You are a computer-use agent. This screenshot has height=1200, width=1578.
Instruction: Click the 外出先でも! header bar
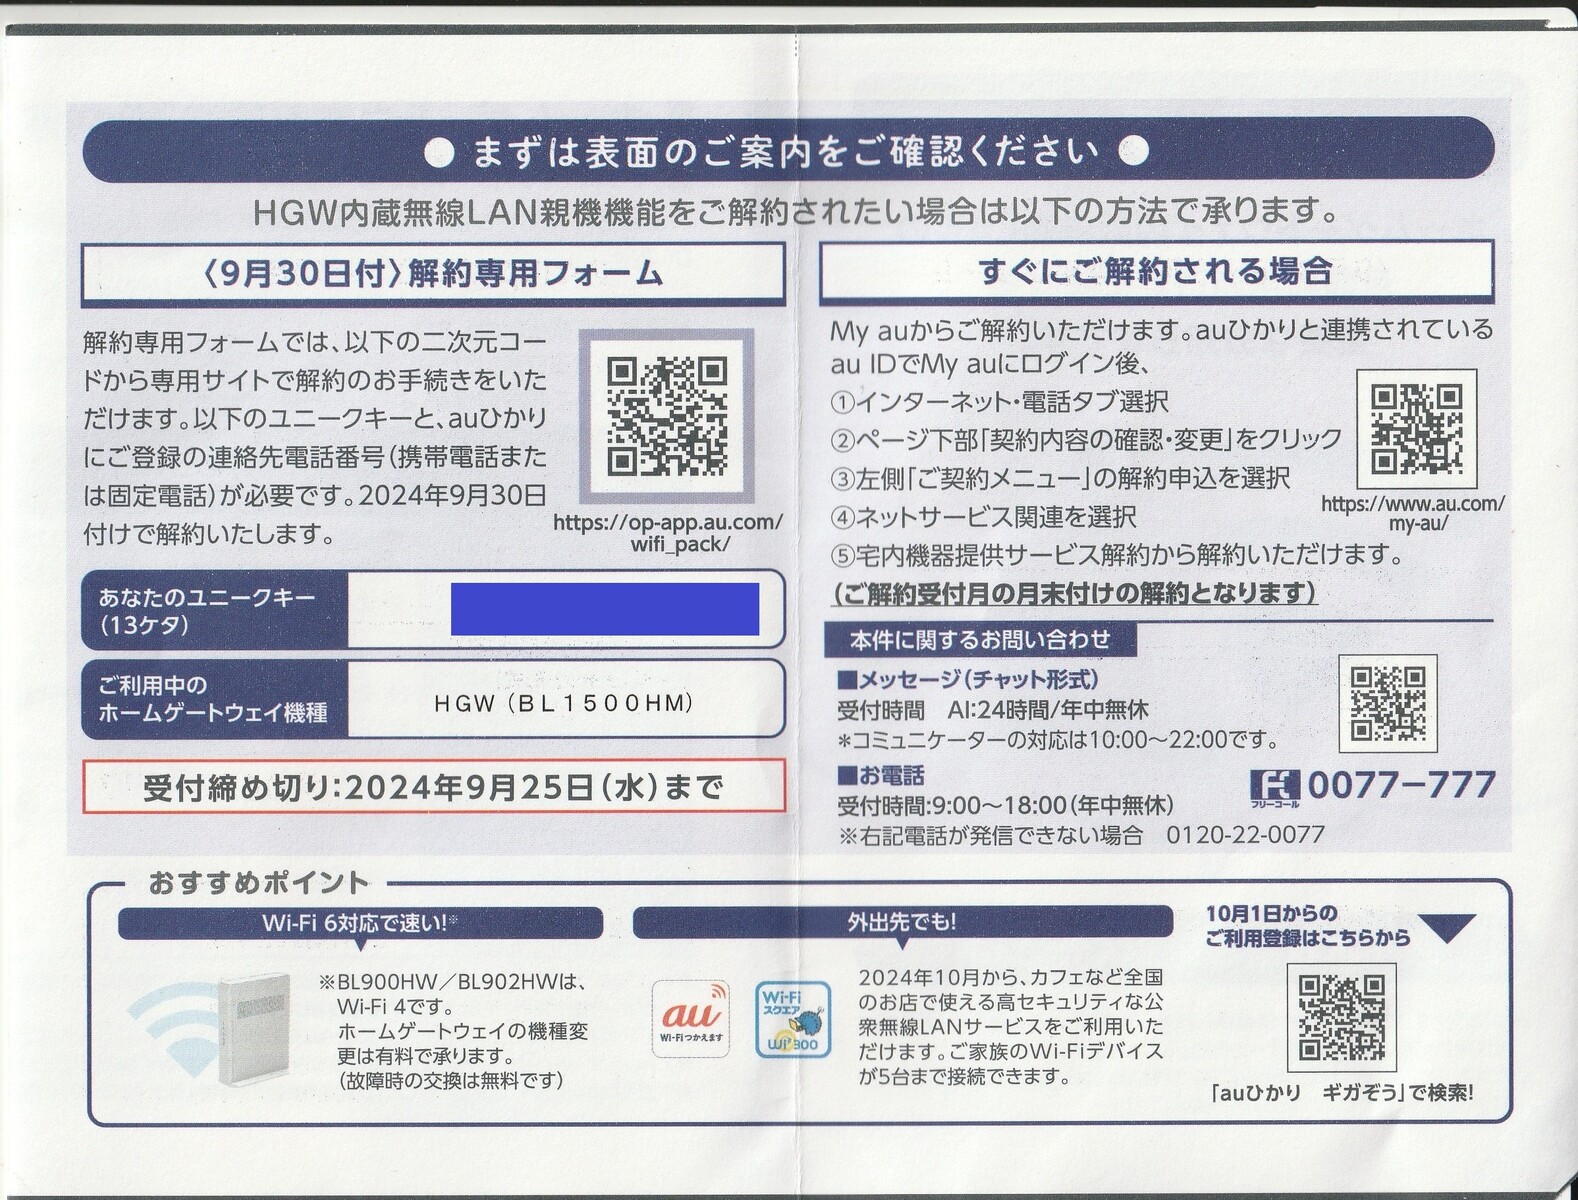pos(902,923)
